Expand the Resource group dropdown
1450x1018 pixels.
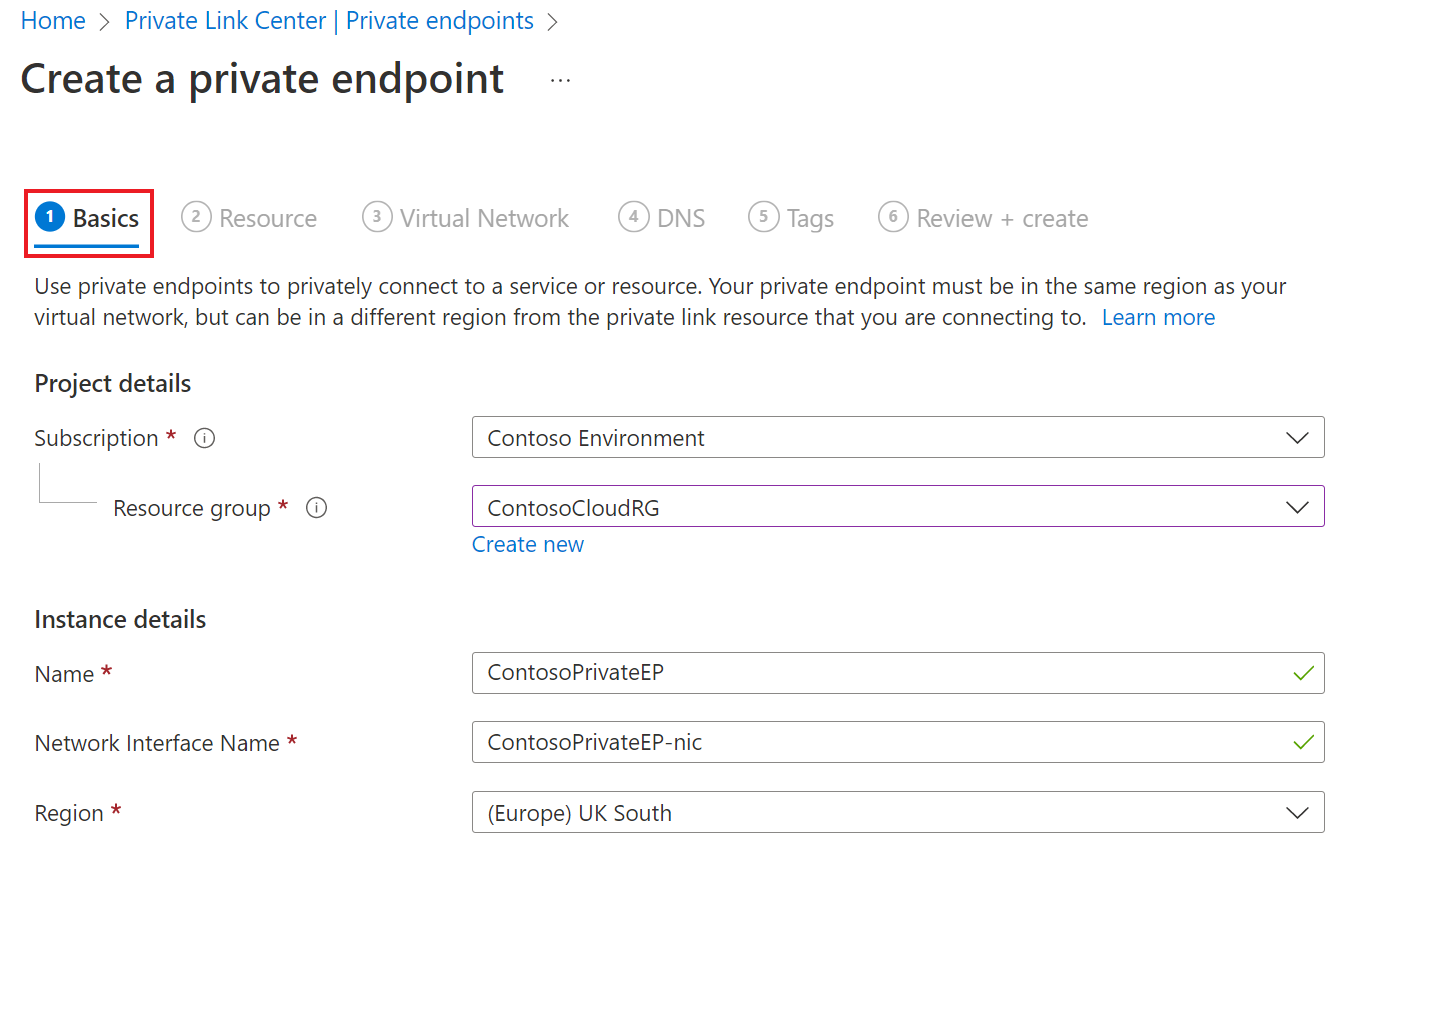(1297, 506)
